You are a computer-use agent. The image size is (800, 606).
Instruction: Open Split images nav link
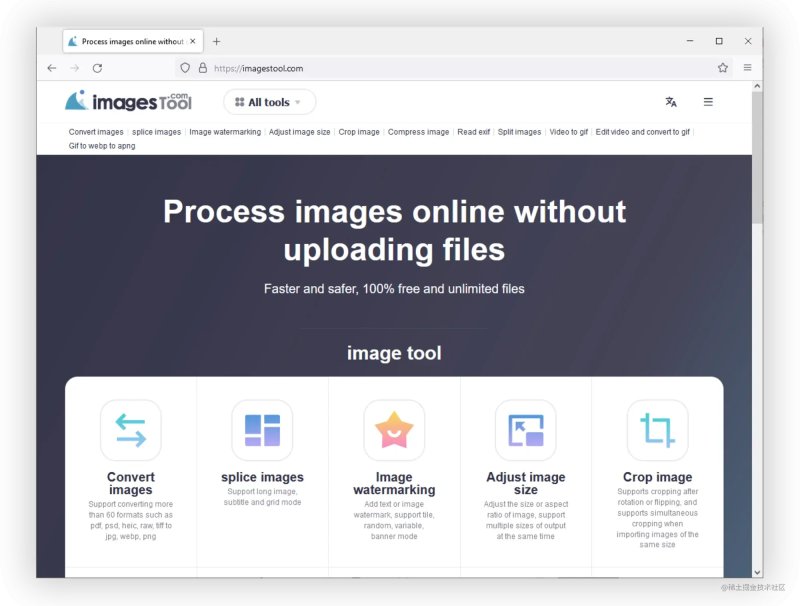pos(519,132)
